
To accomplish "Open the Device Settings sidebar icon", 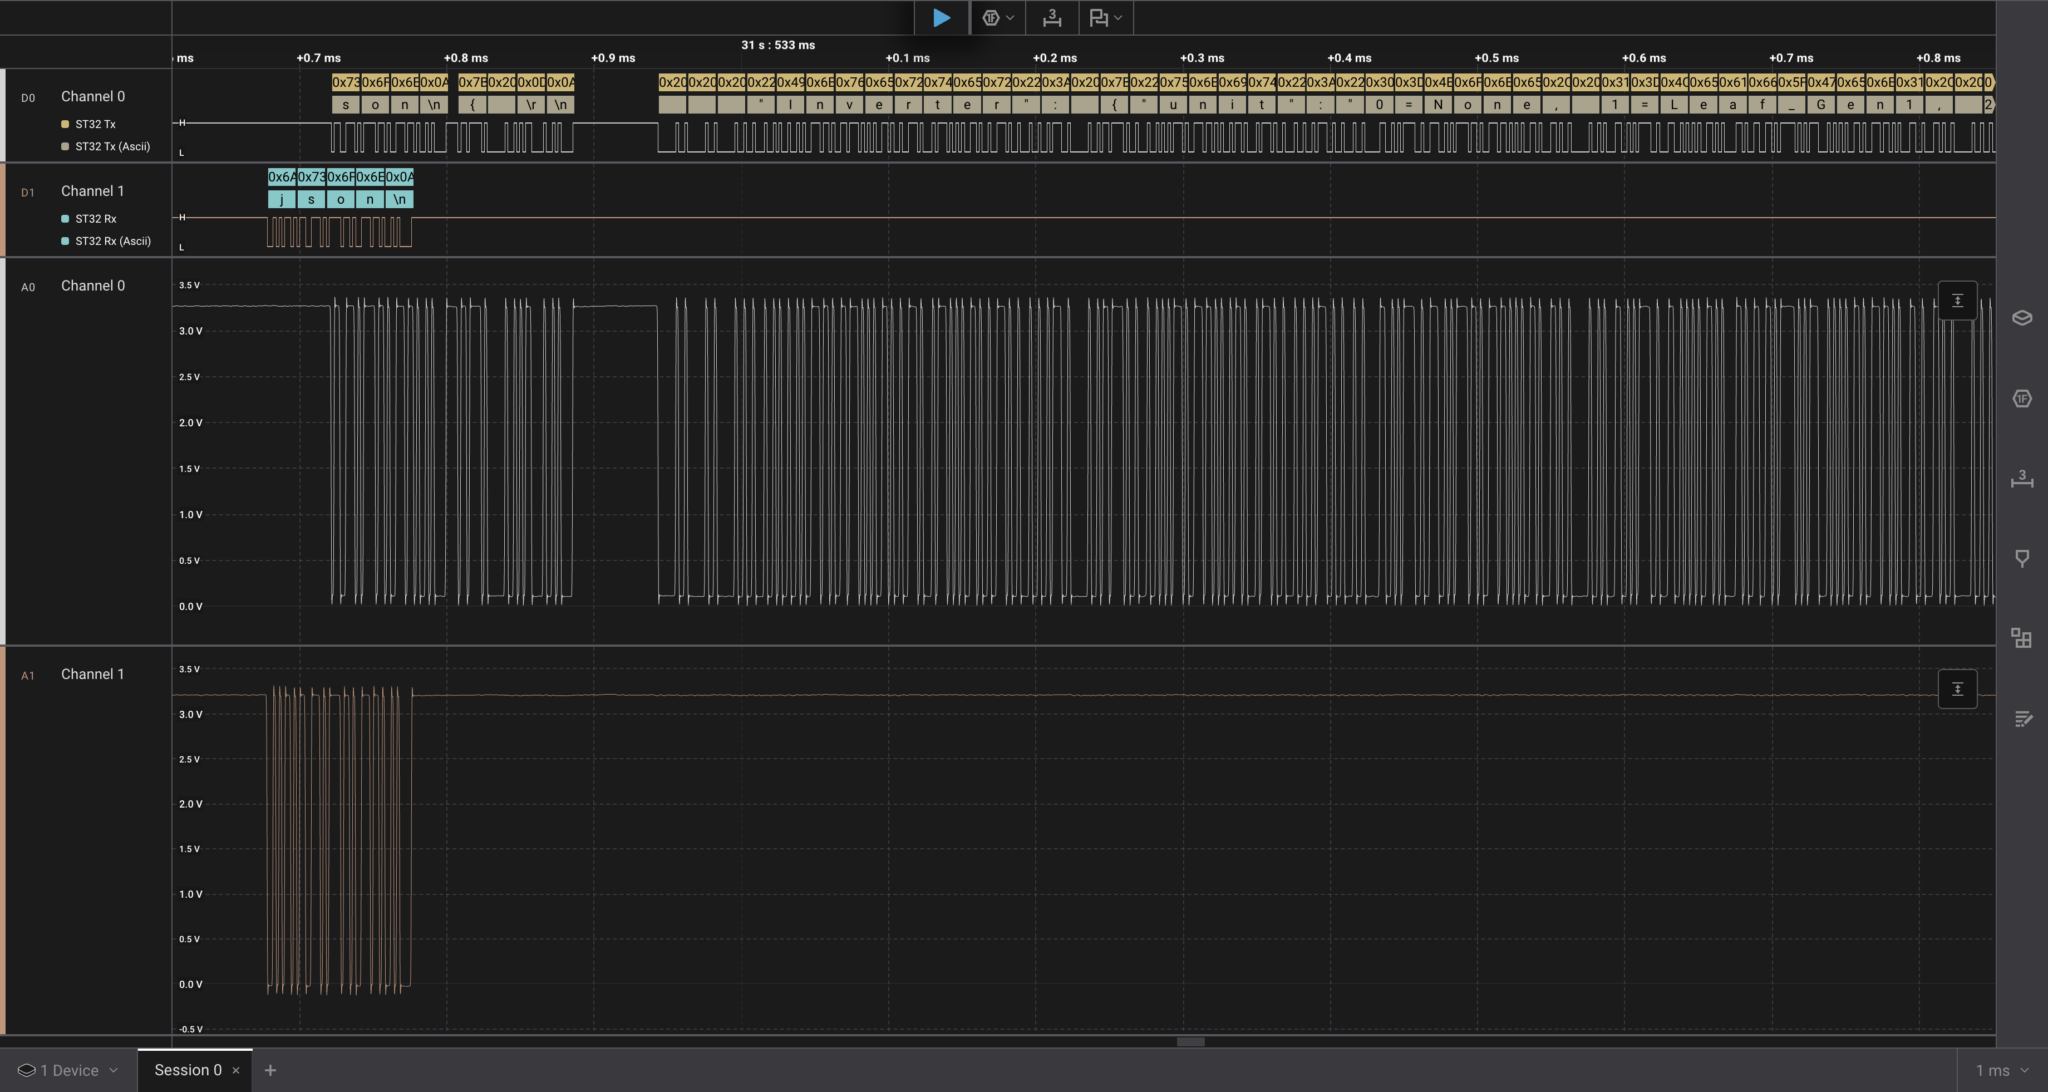I will (2022, 318).
